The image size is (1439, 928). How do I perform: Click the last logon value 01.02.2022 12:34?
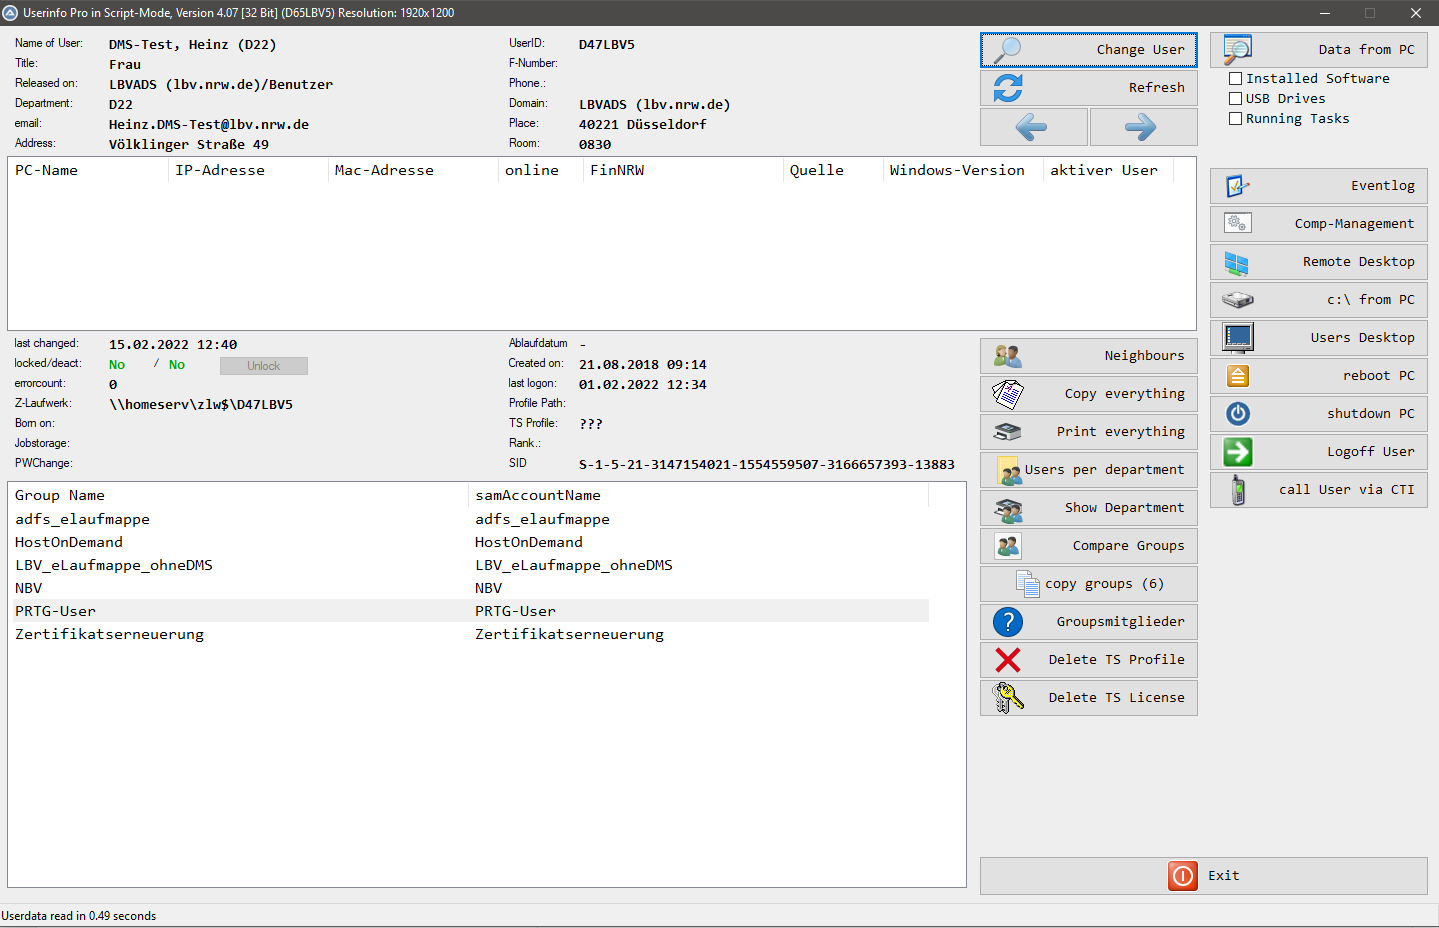[x=643, y=385]
